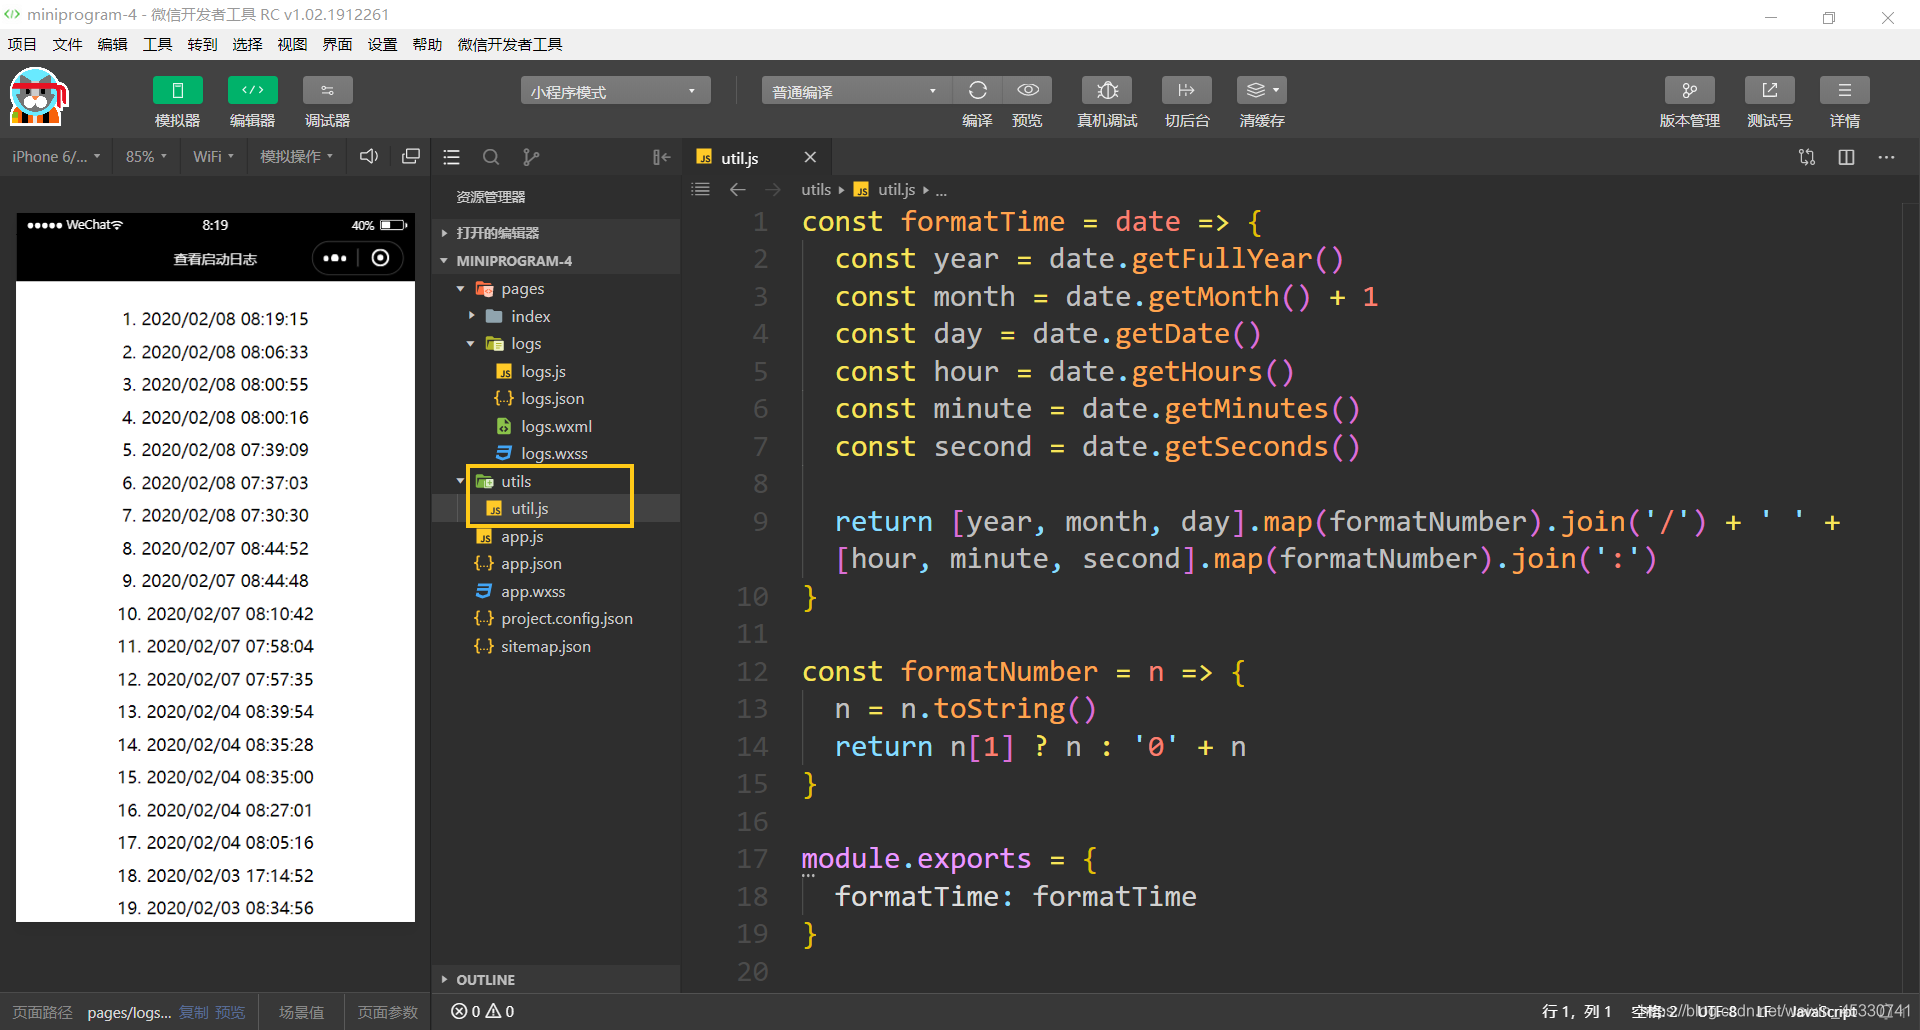Viewport: 1920px width, 1030px height.
Task: Expand the opened editors section
Action: pyautogui.click(x=556, y=233)
